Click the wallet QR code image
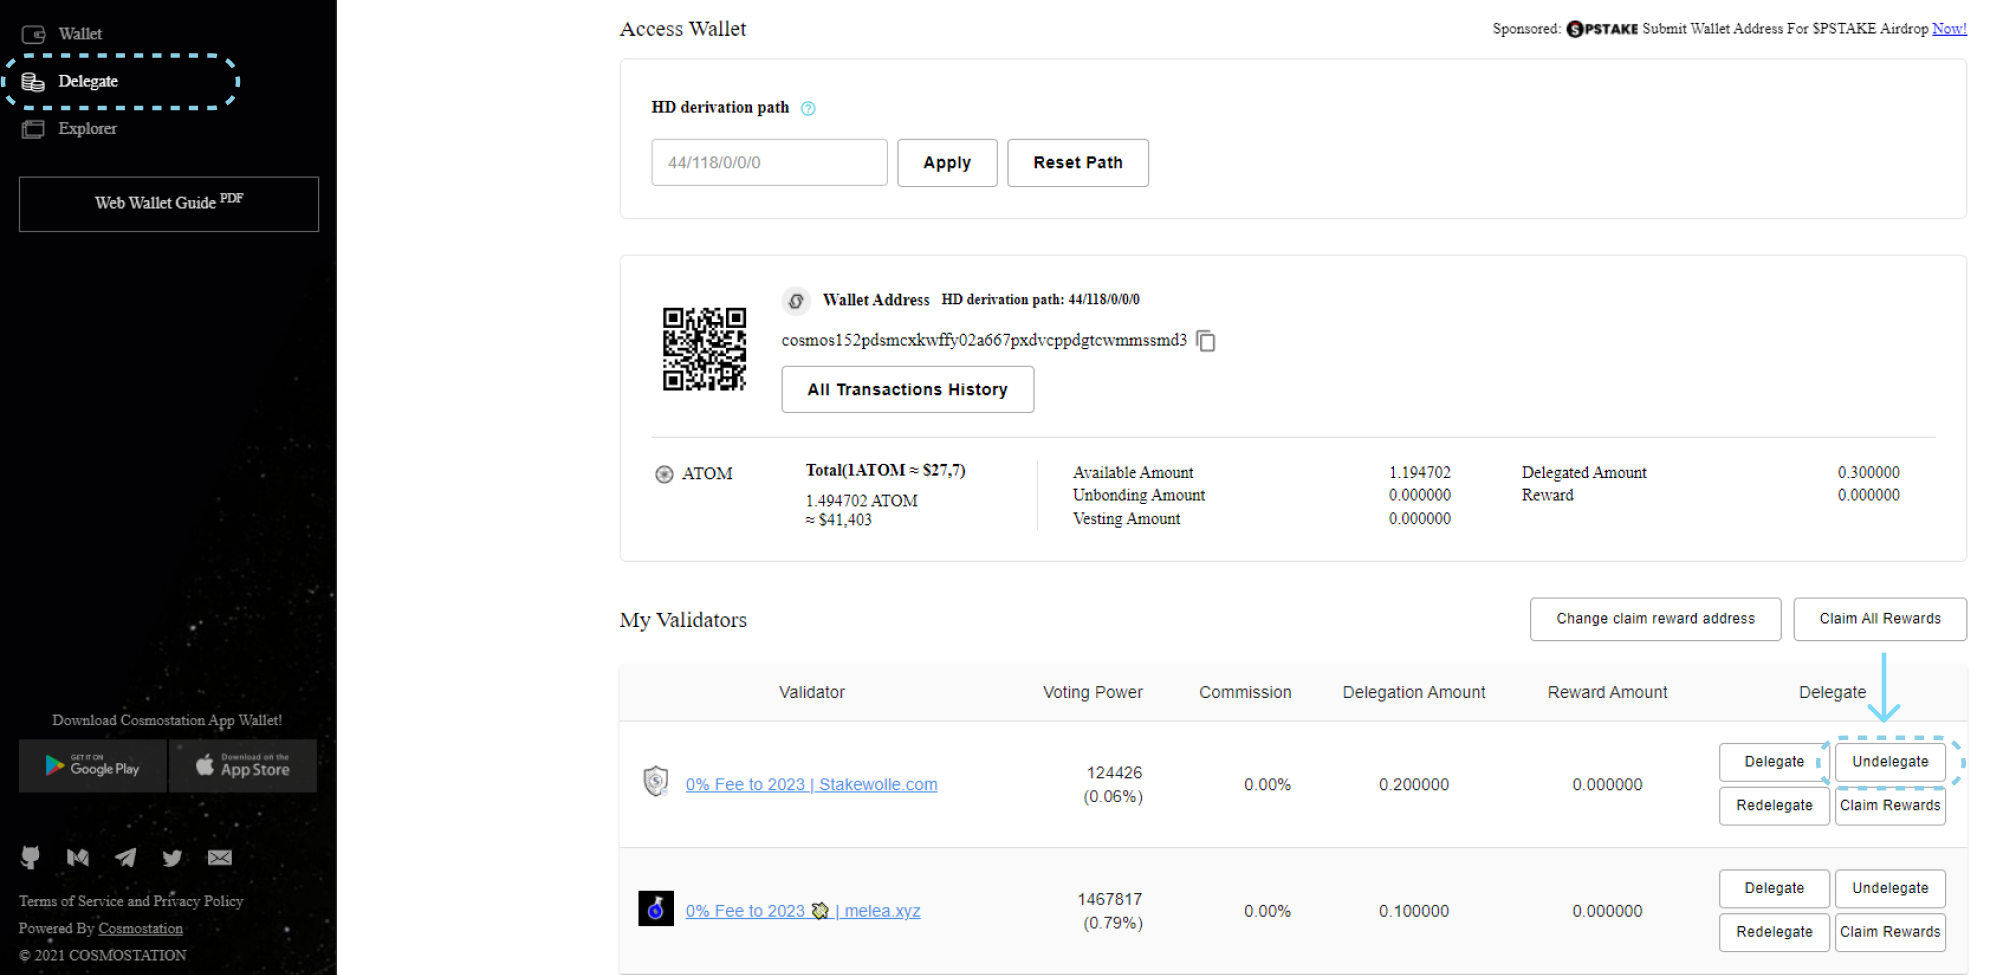This screenshot has height=975, width=1994. click(704, 349)
